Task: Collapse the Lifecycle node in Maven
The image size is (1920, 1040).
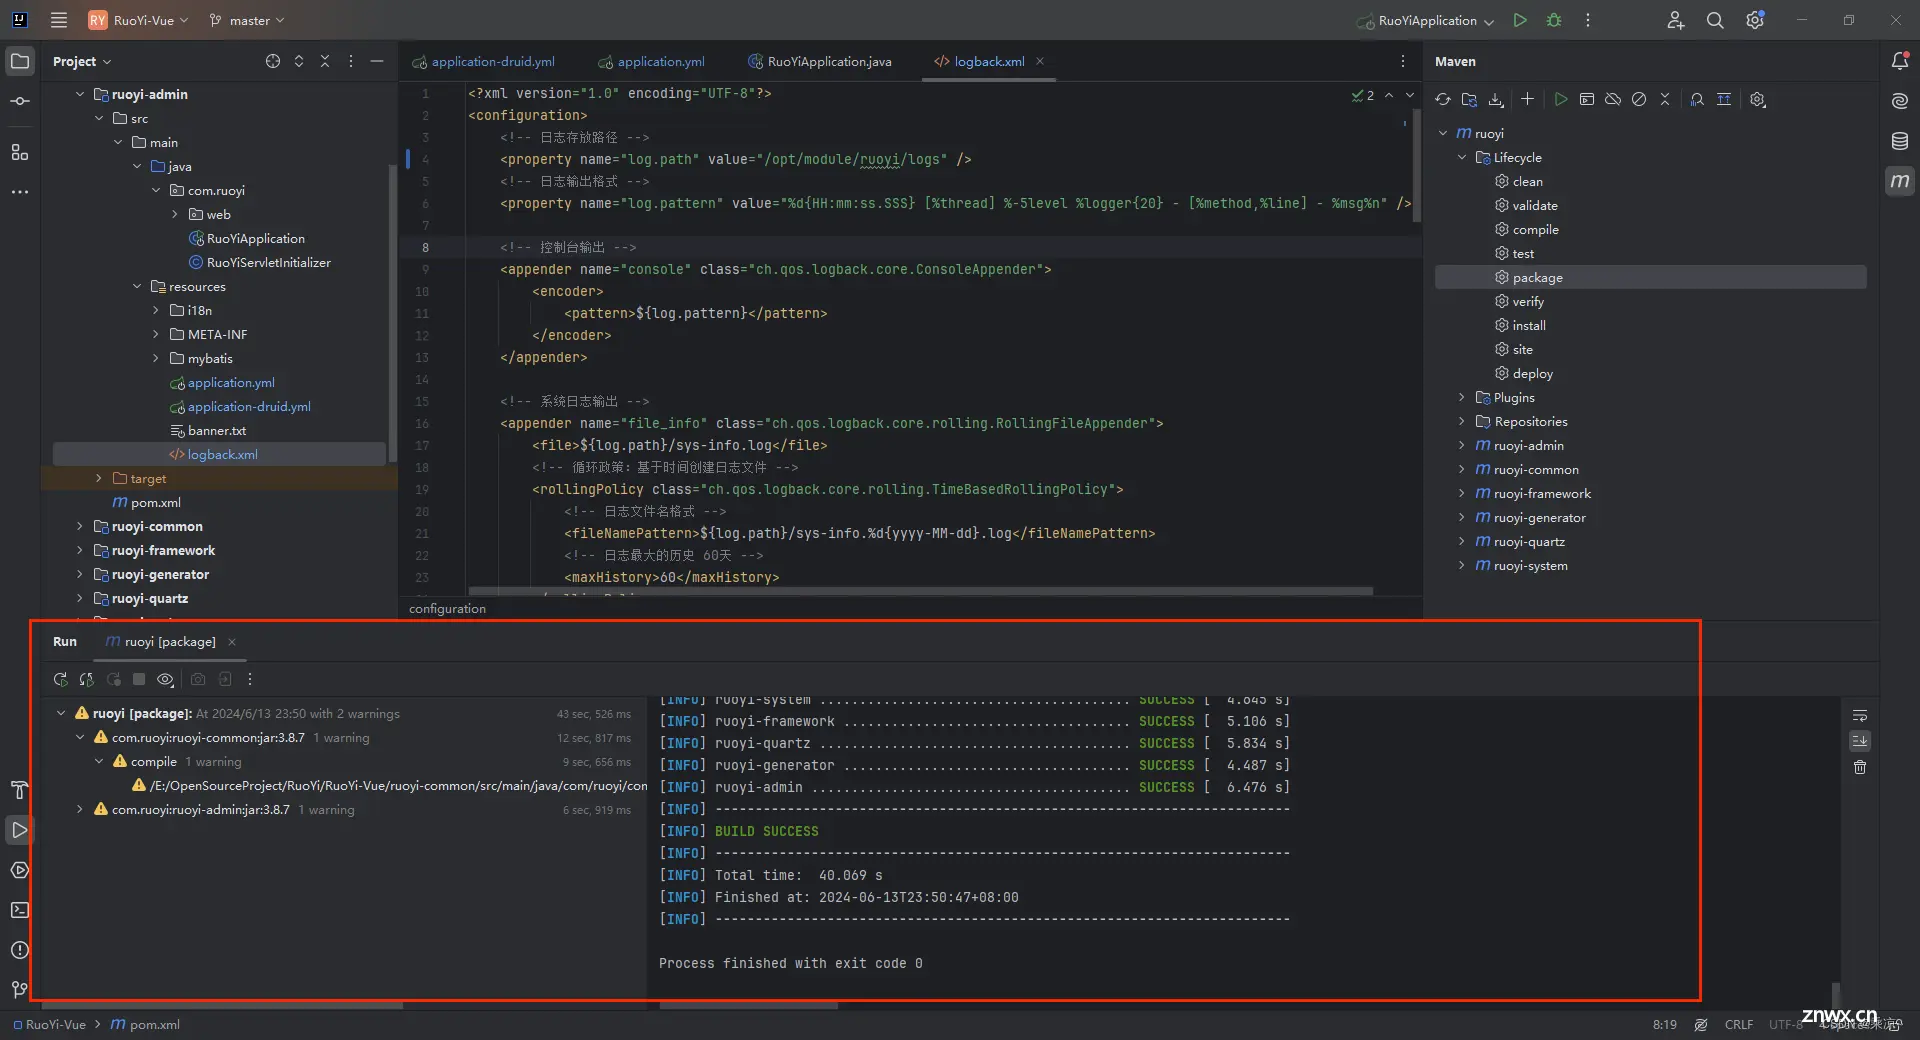Action: tap(1462, 157)
